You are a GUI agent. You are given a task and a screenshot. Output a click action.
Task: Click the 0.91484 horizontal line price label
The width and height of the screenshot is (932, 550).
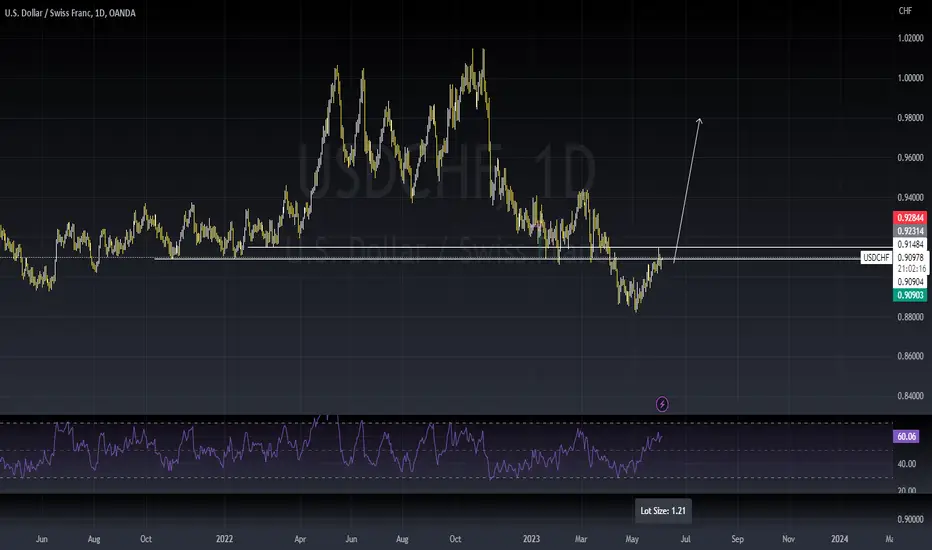tap(910, 244)
